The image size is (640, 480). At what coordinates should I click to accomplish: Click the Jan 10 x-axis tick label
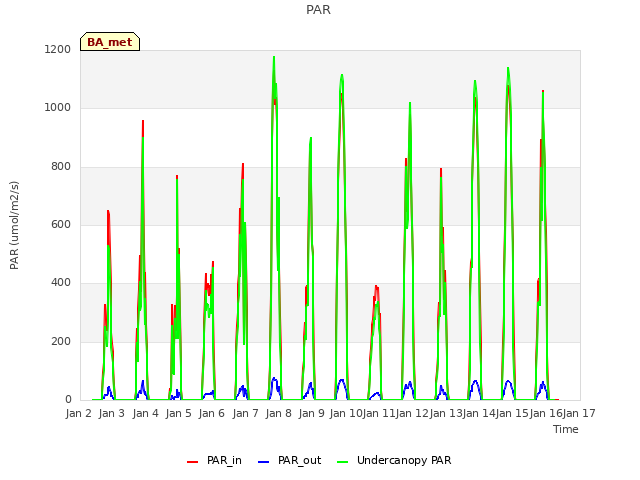[x=346, y=413]
